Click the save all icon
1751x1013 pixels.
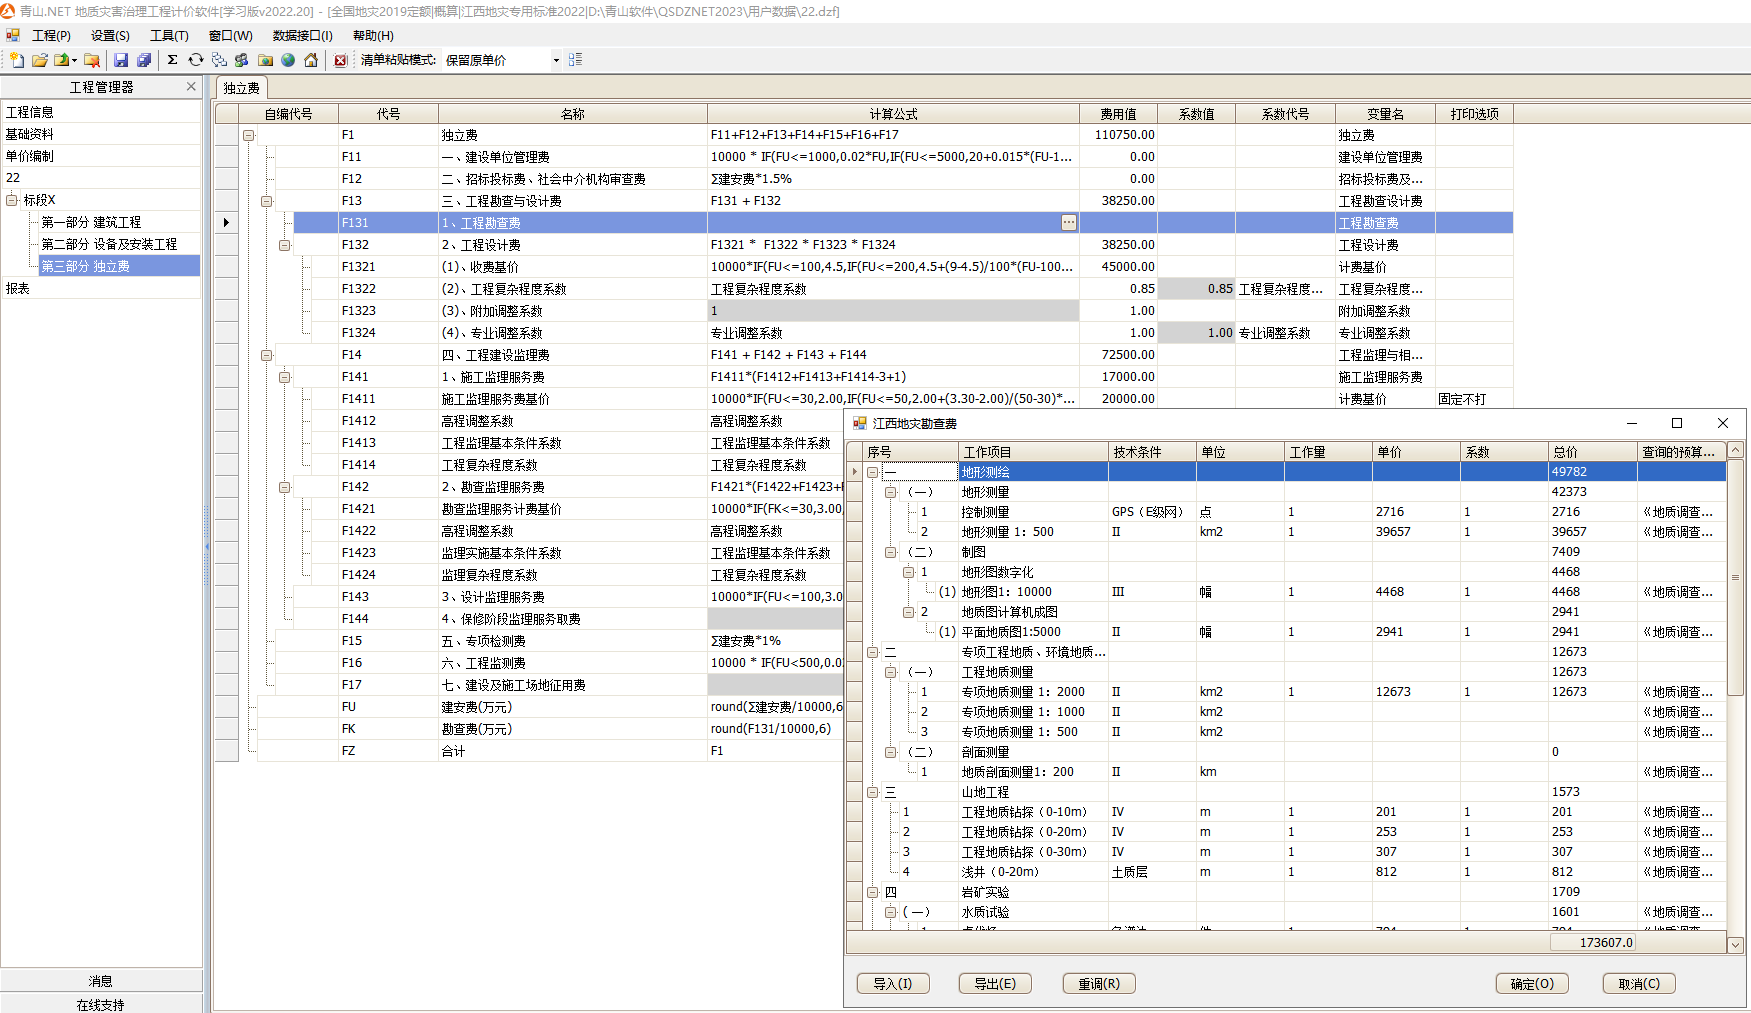pos(144,60)
